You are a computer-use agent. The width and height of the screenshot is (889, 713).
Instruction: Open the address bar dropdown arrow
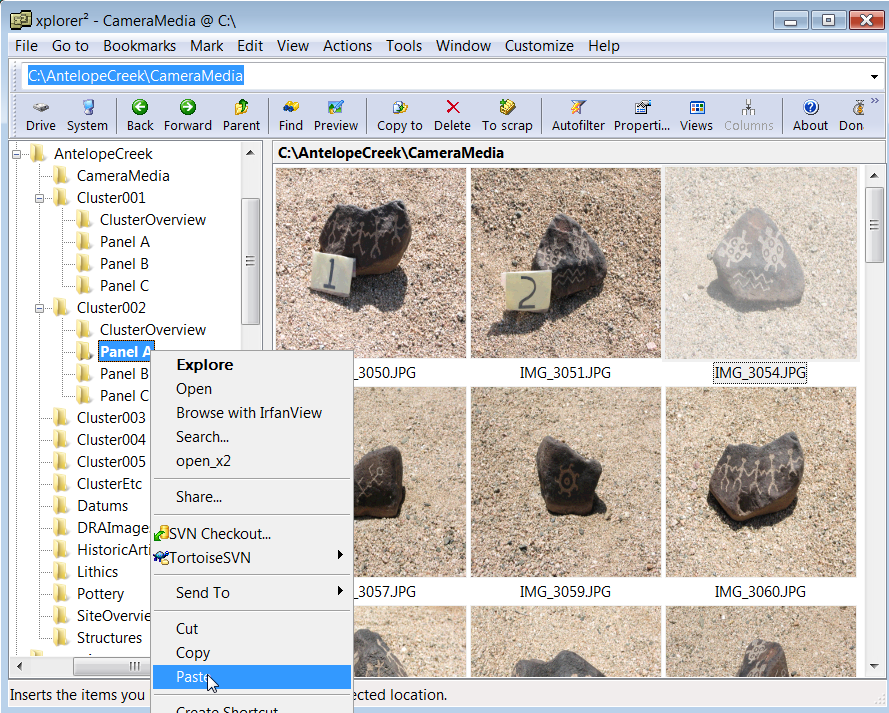[874, 77]
